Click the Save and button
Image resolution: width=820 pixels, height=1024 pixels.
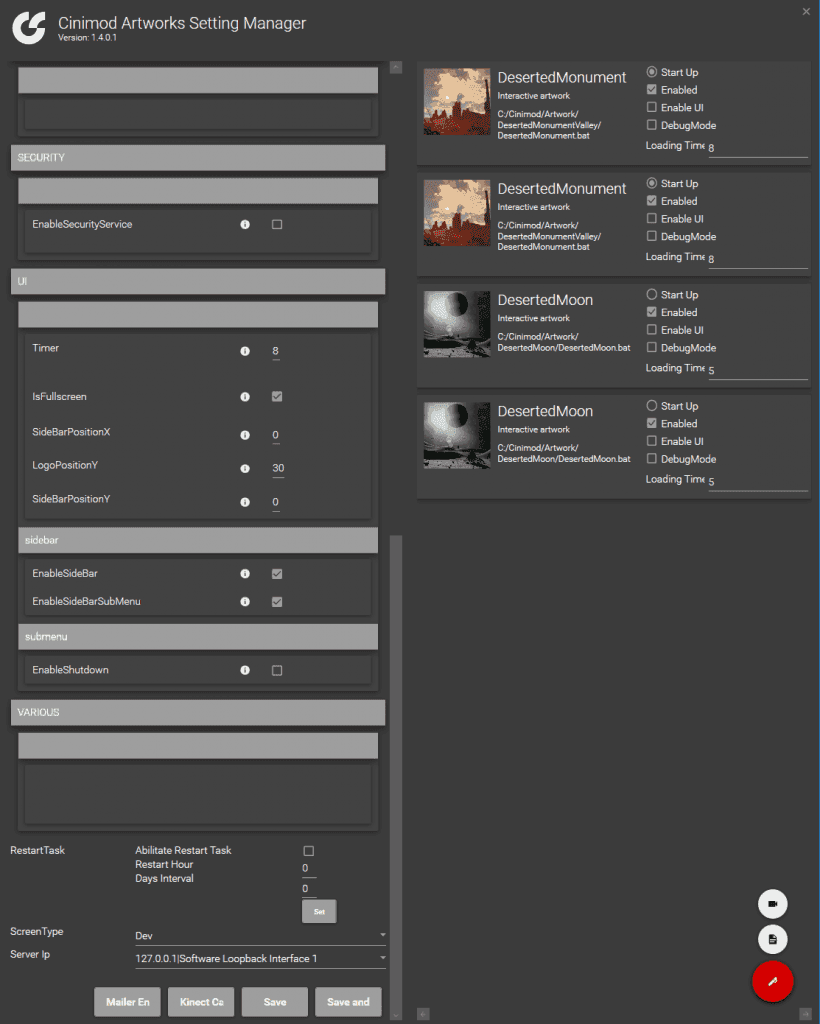point(348,1002)
